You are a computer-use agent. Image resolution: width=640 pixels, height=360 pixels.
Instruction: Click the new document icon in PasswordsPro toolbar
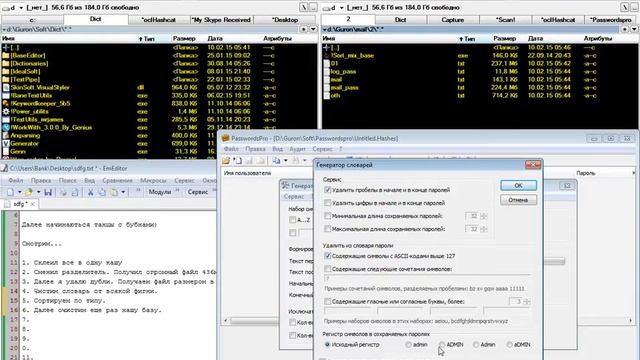coord(237,160)
